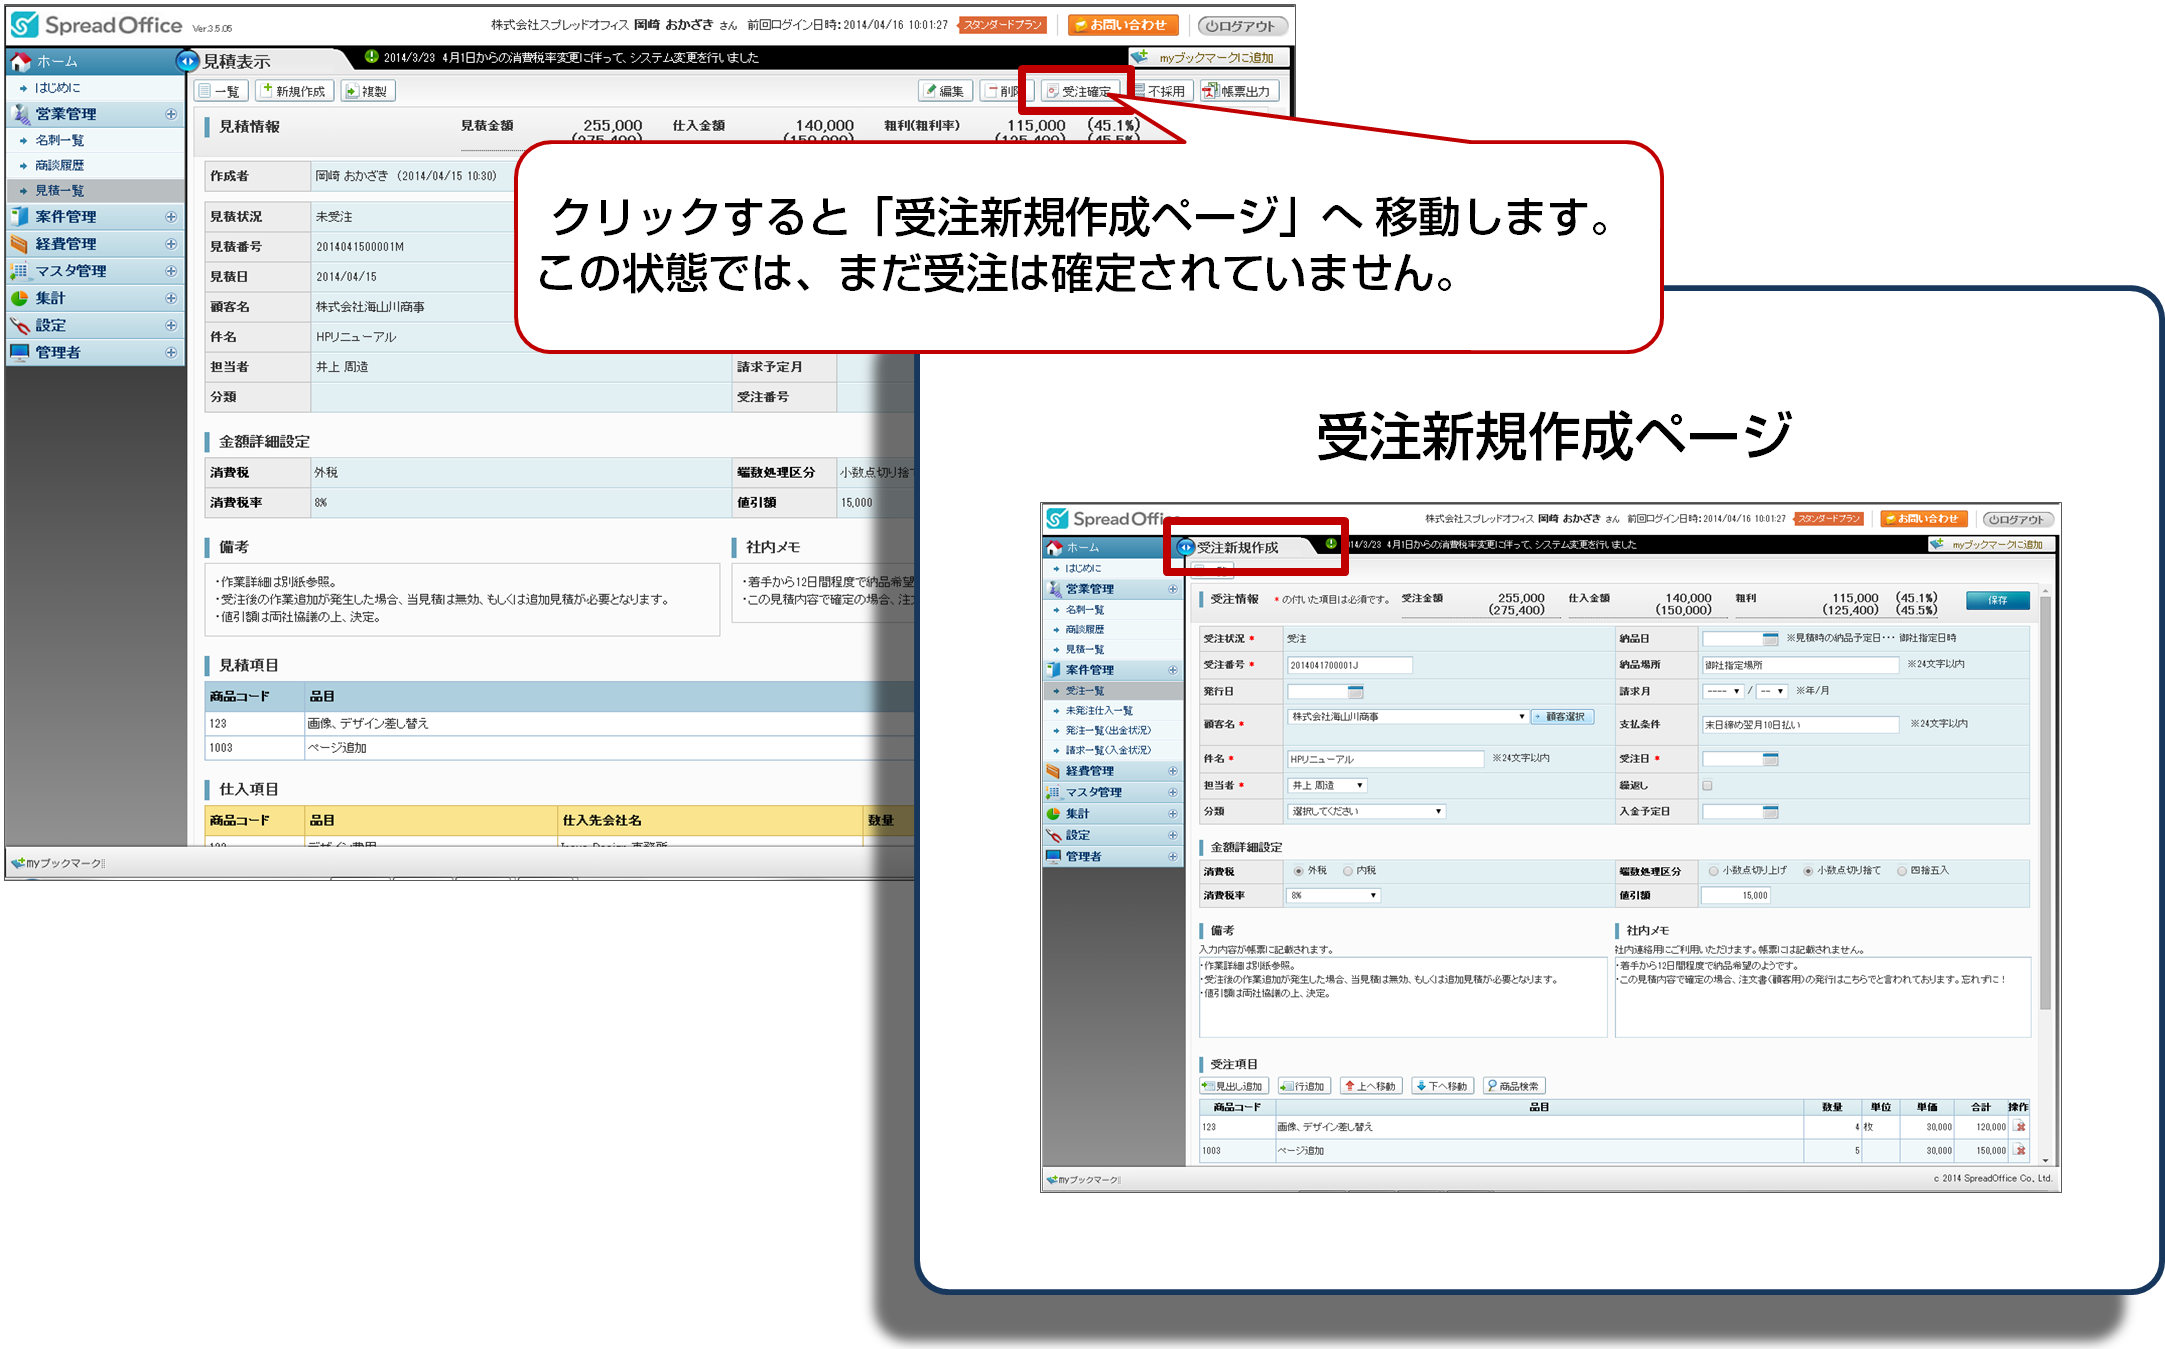Screen dimensions: 2165x1349
Task: Select 四捨五入 radio in 受注新規作成
Action: pyautogui.click(x=1901, y=871)
